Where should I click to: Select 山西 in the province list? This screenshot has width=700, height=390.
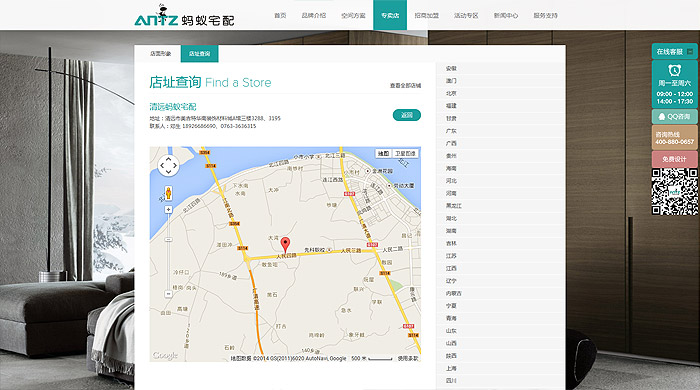[451, 343]
